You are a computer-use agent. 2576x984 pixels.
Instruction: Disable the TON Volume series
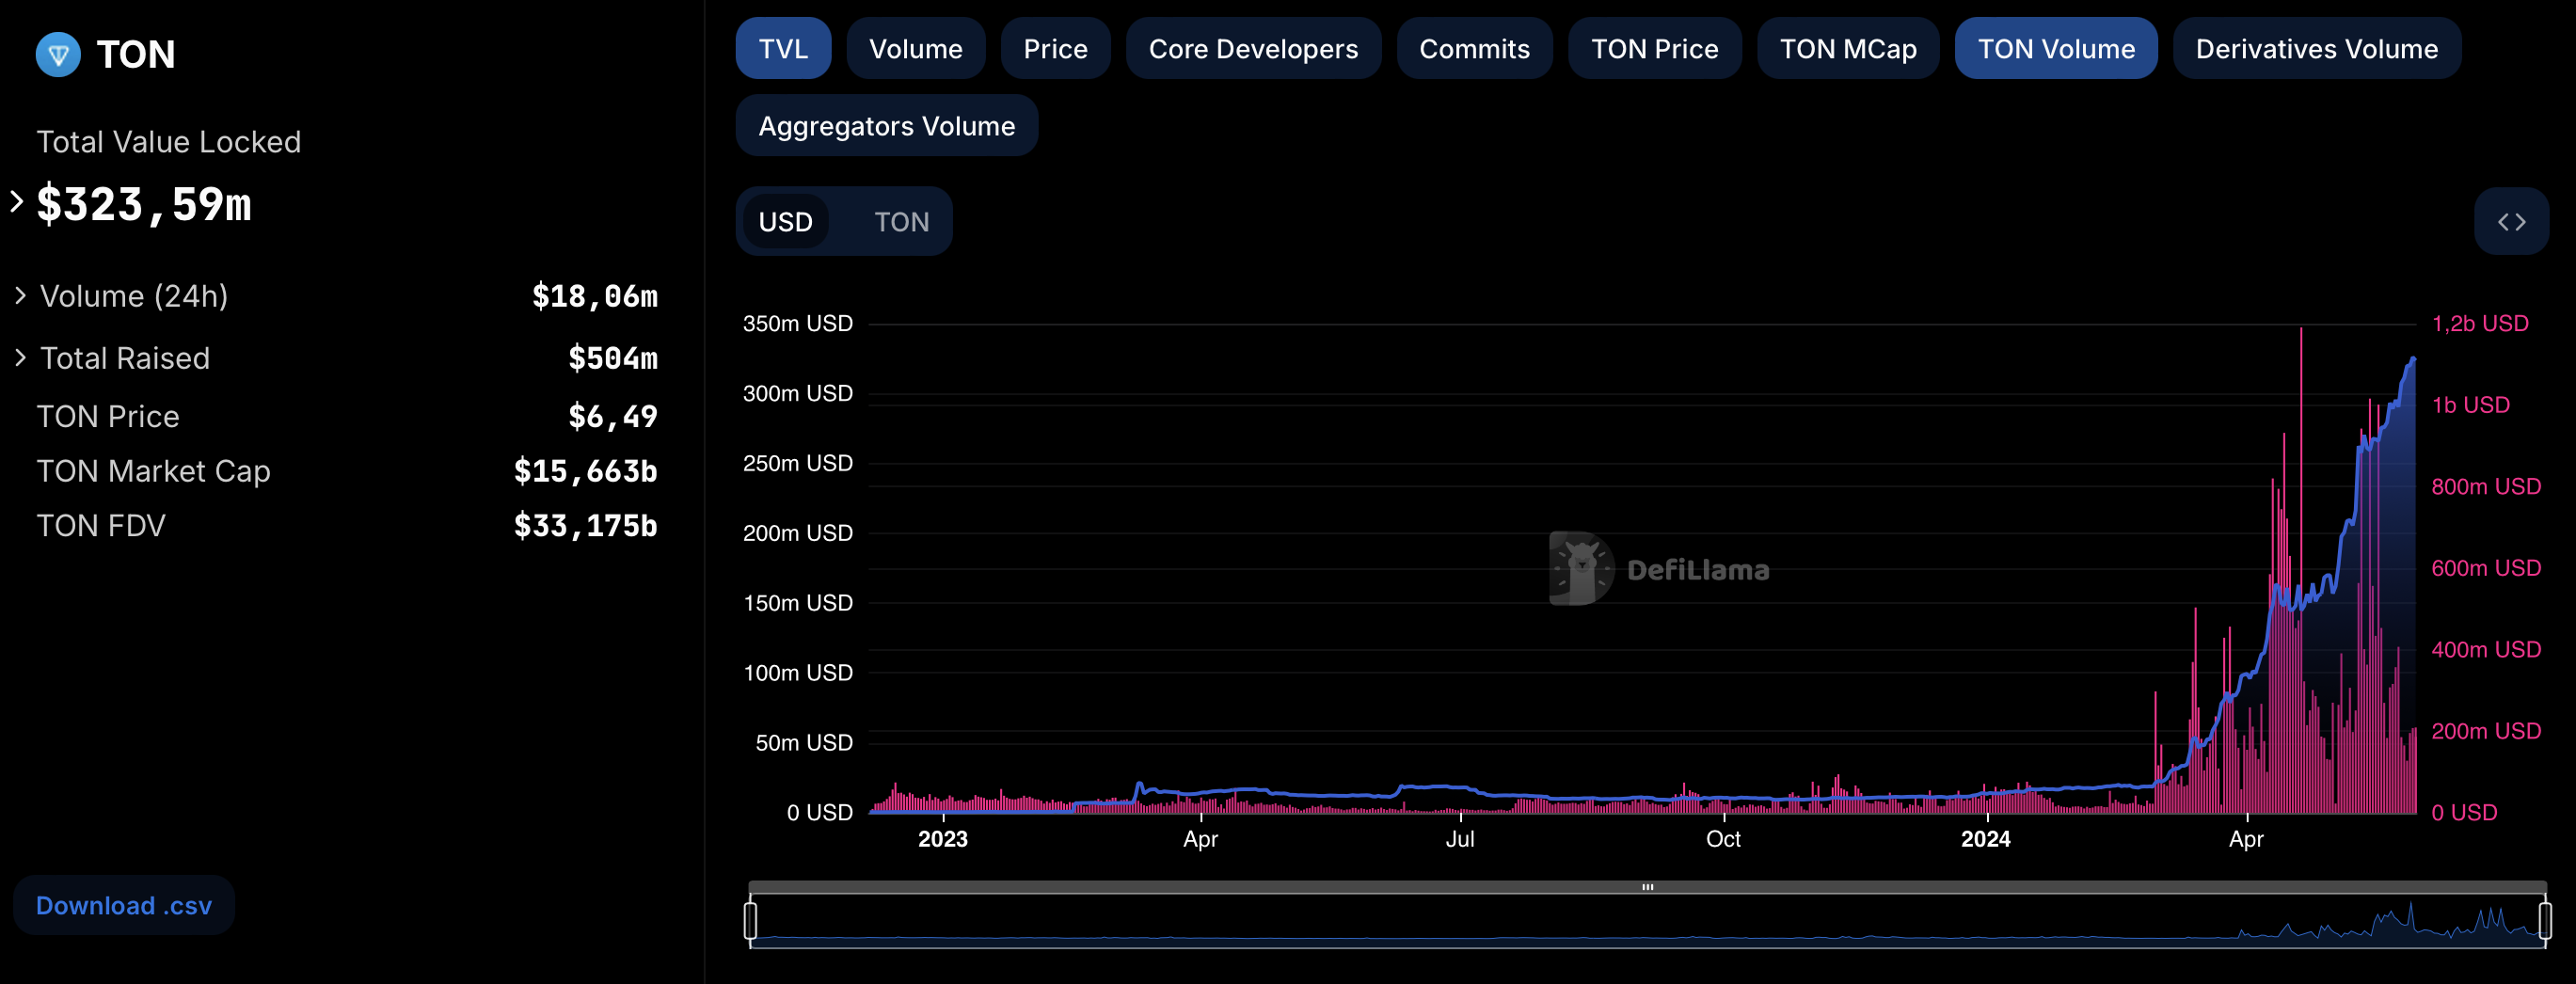[2056, 49]
